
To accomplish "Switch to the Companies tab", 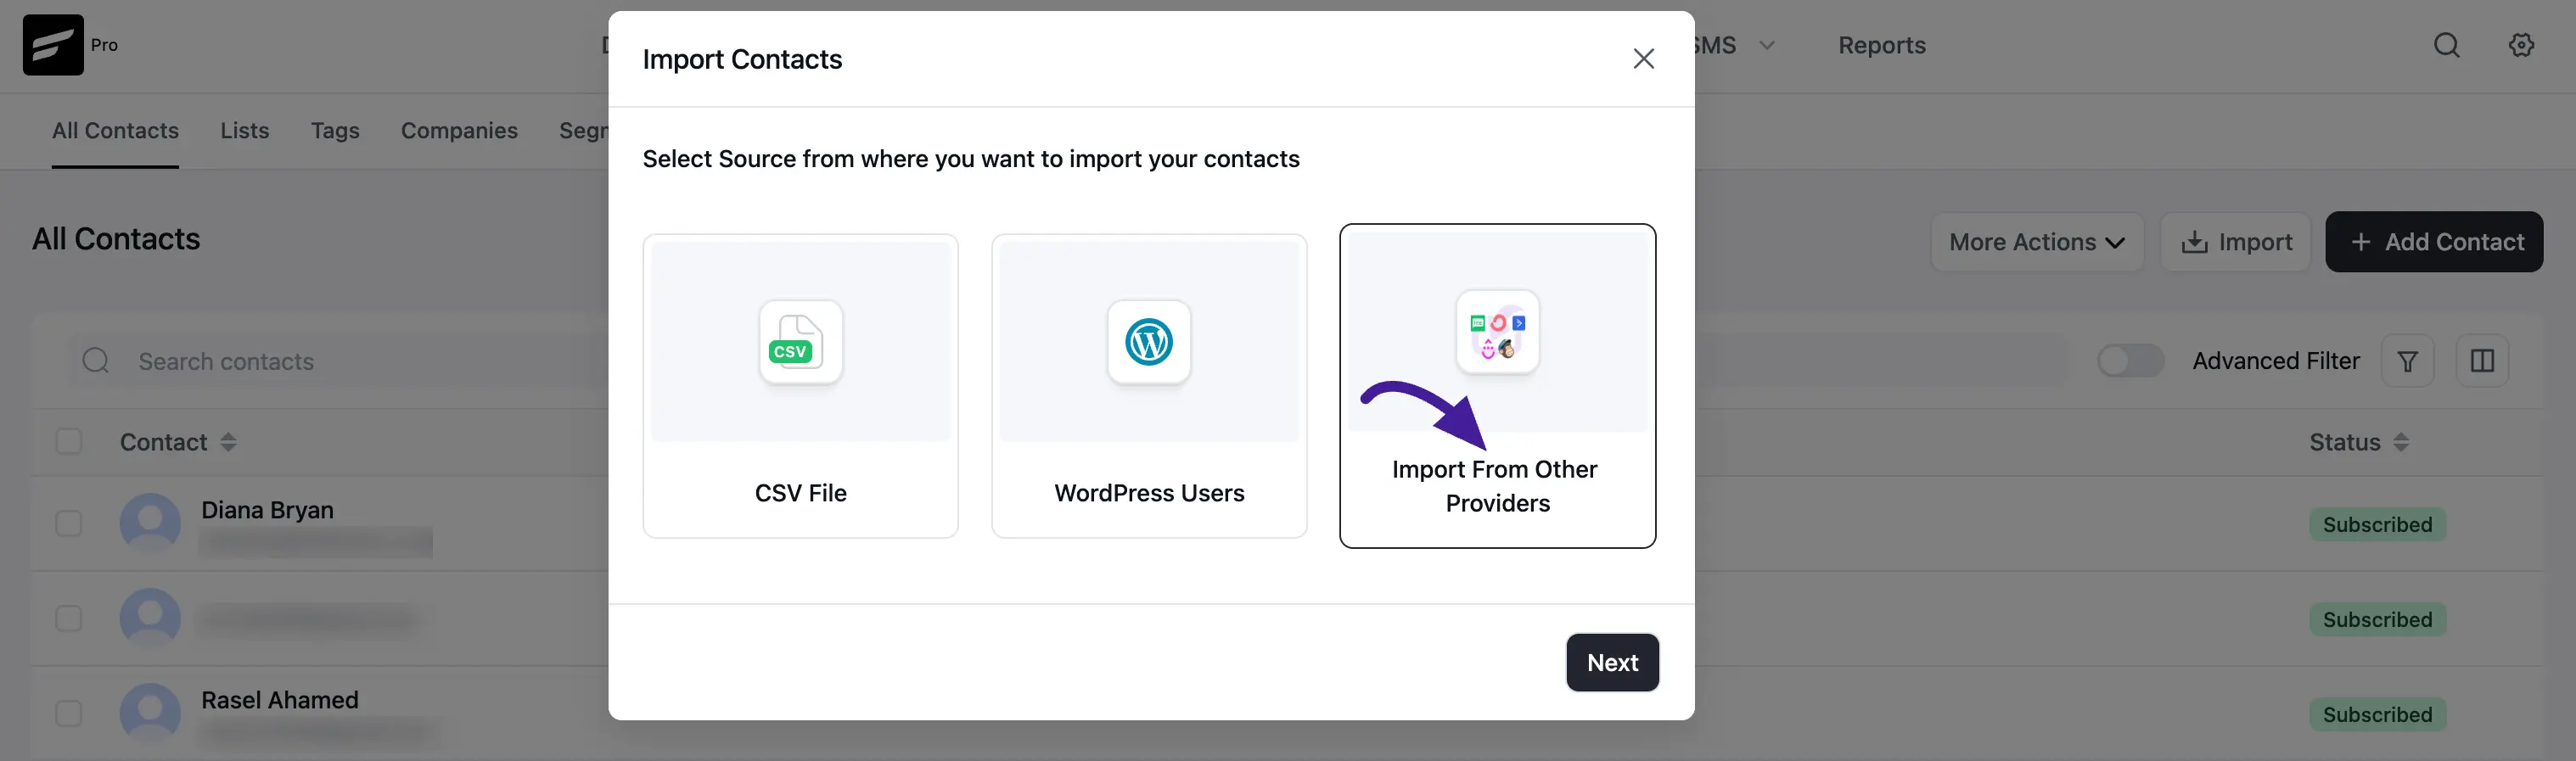I will click(x=459, y=131).
